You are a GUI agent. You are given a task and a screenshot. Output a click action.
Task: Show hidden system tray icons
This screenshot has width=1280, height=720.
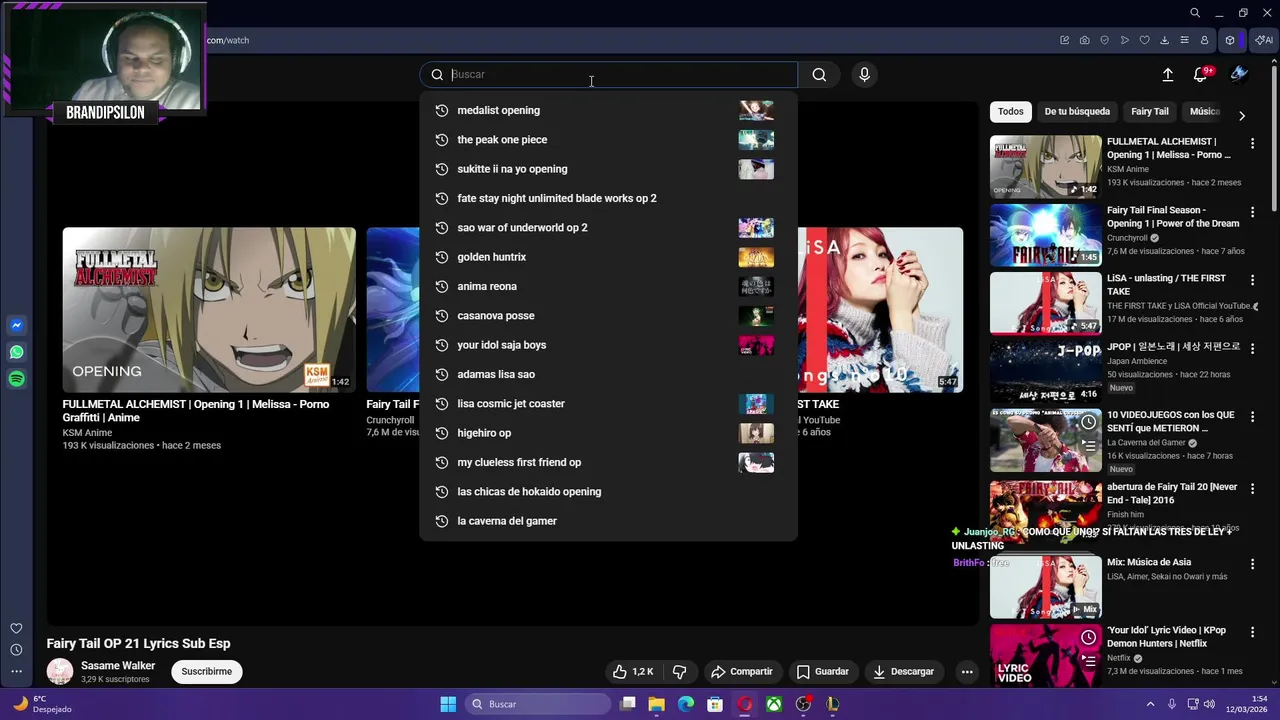pyautogui.click(x=1150, y=704)
